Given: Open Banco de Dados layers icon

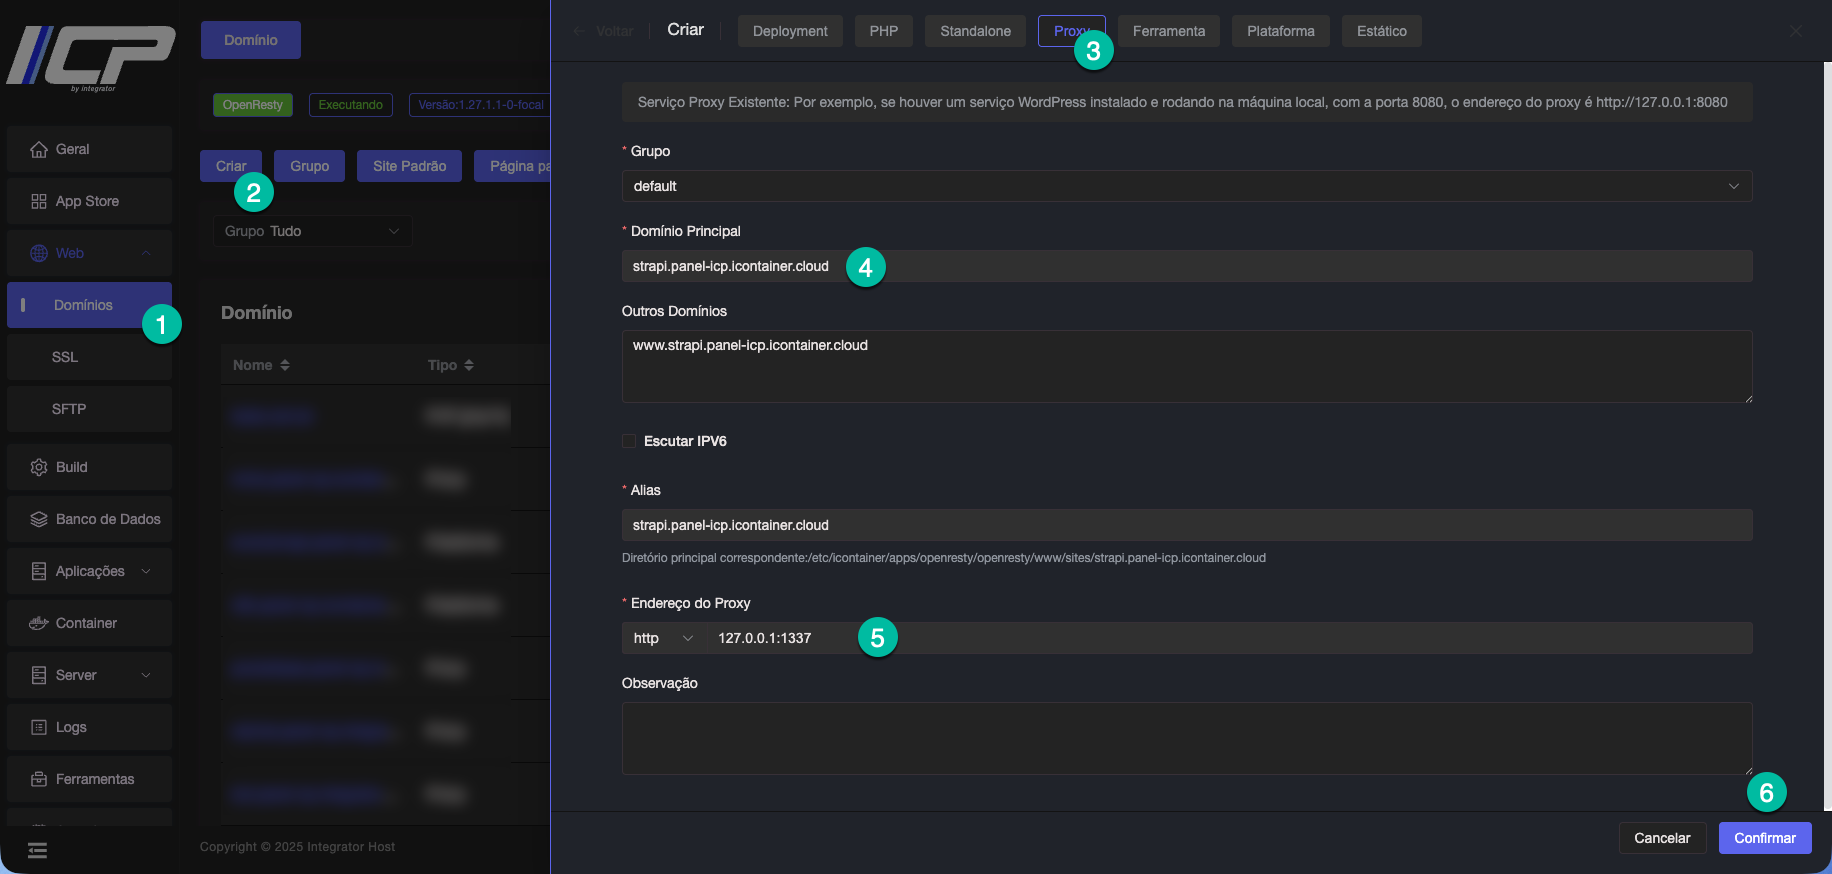Looking at the screenshot, I should tap(39, 520).
